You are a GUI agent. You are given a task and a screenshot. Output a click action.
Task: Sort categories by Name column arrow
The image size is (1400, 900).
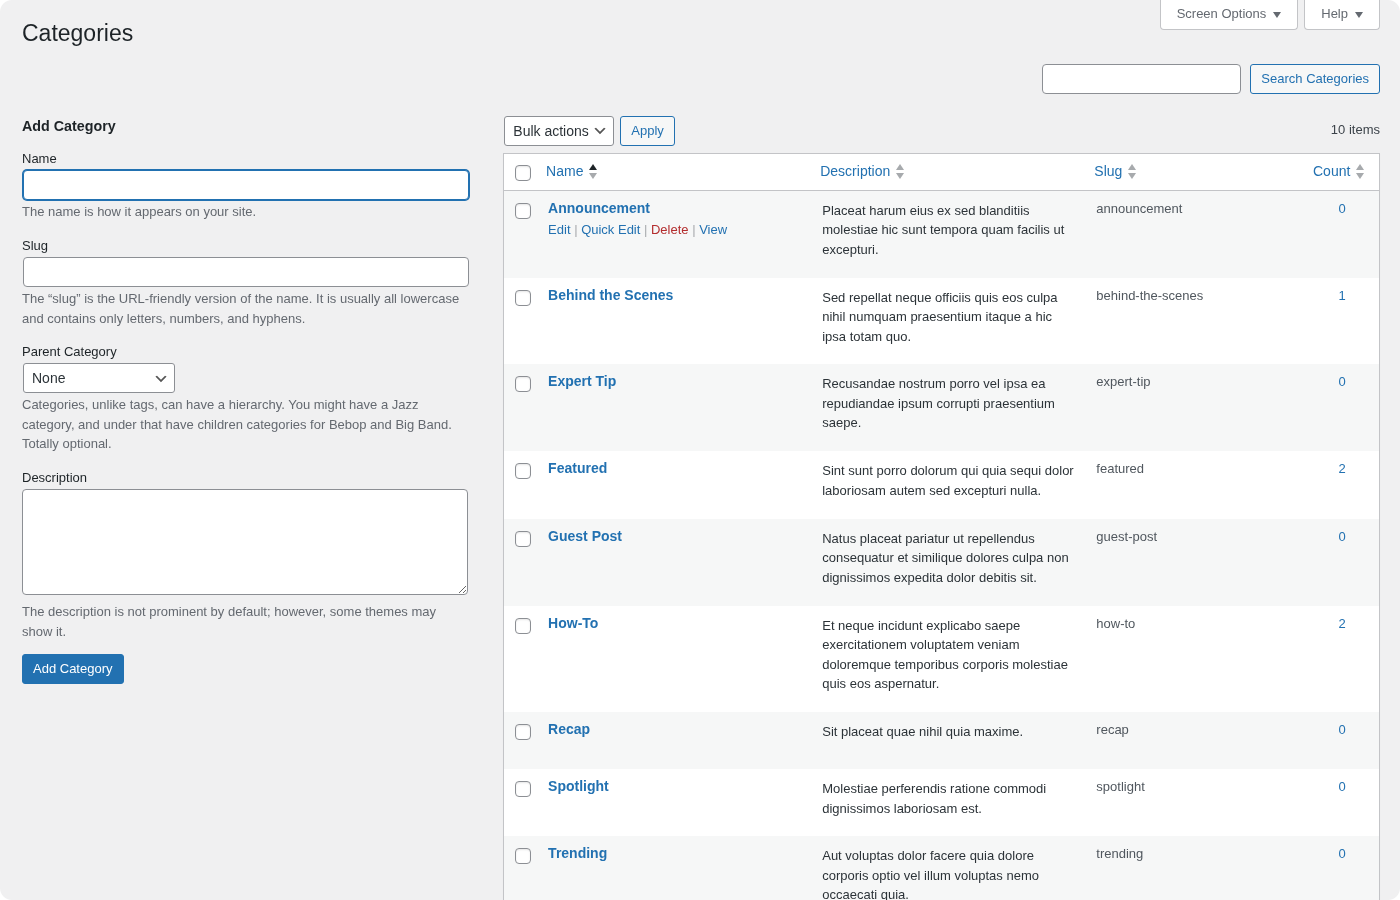[x=592, y=172]
